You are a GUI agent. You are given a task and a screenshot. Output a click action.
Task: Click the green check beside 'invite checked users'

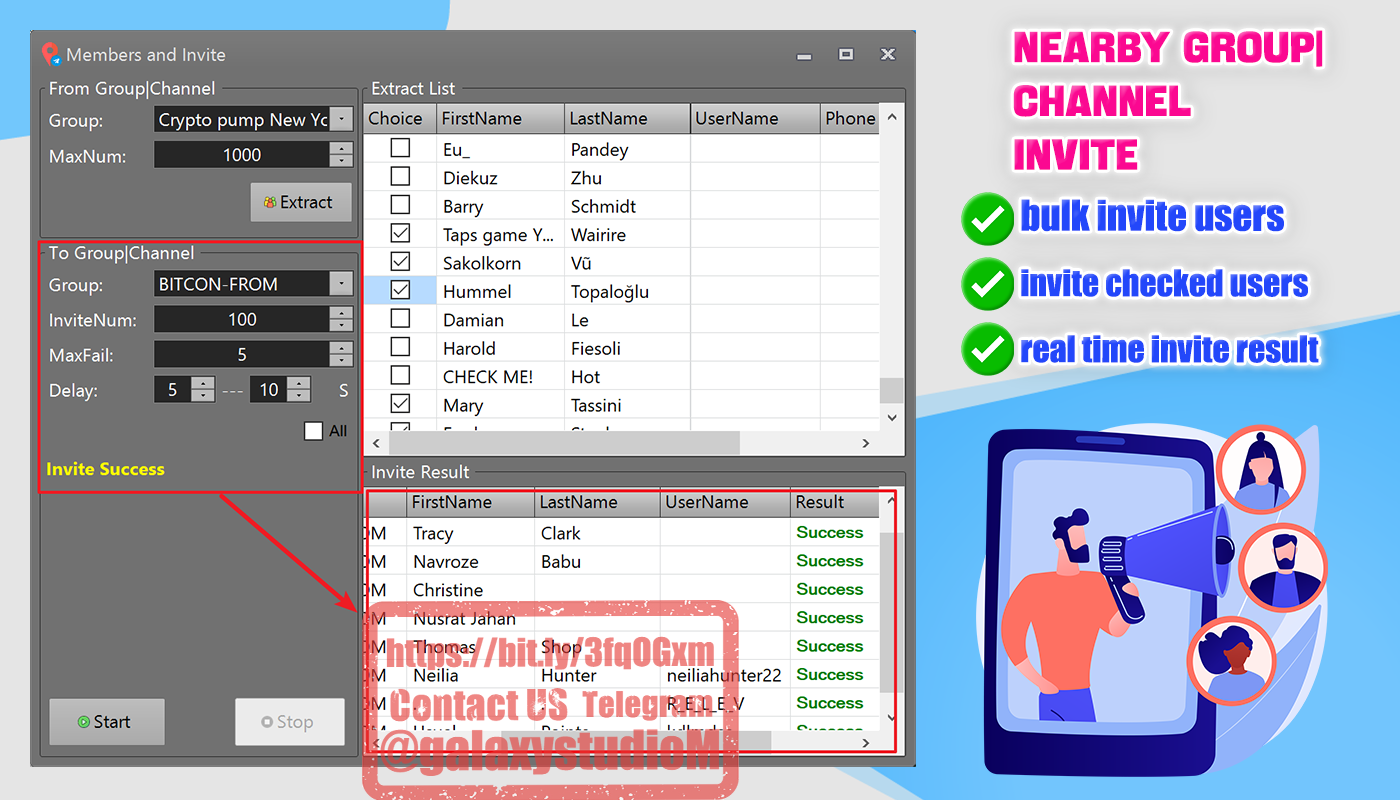pyautogui.click(x=986, y=284)
